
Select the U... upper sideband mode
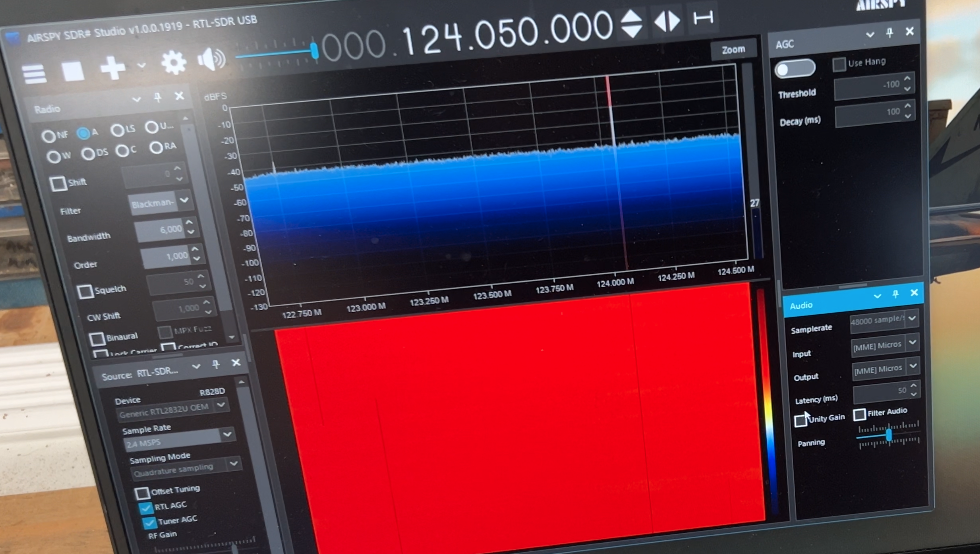point(152,127)
